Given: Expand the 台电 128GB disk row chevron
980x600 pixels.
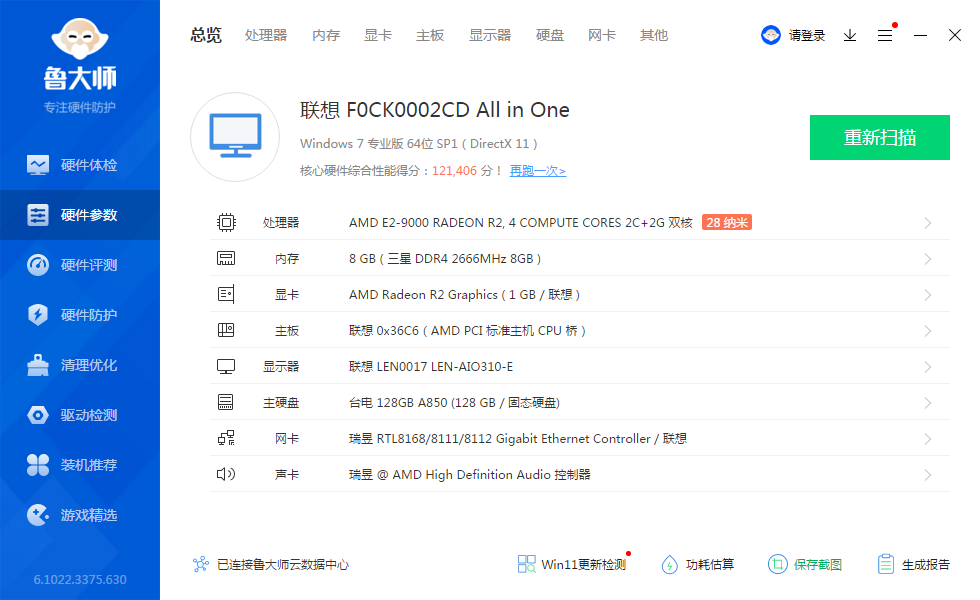Looking at the screenshot, I should coord(928,402).
